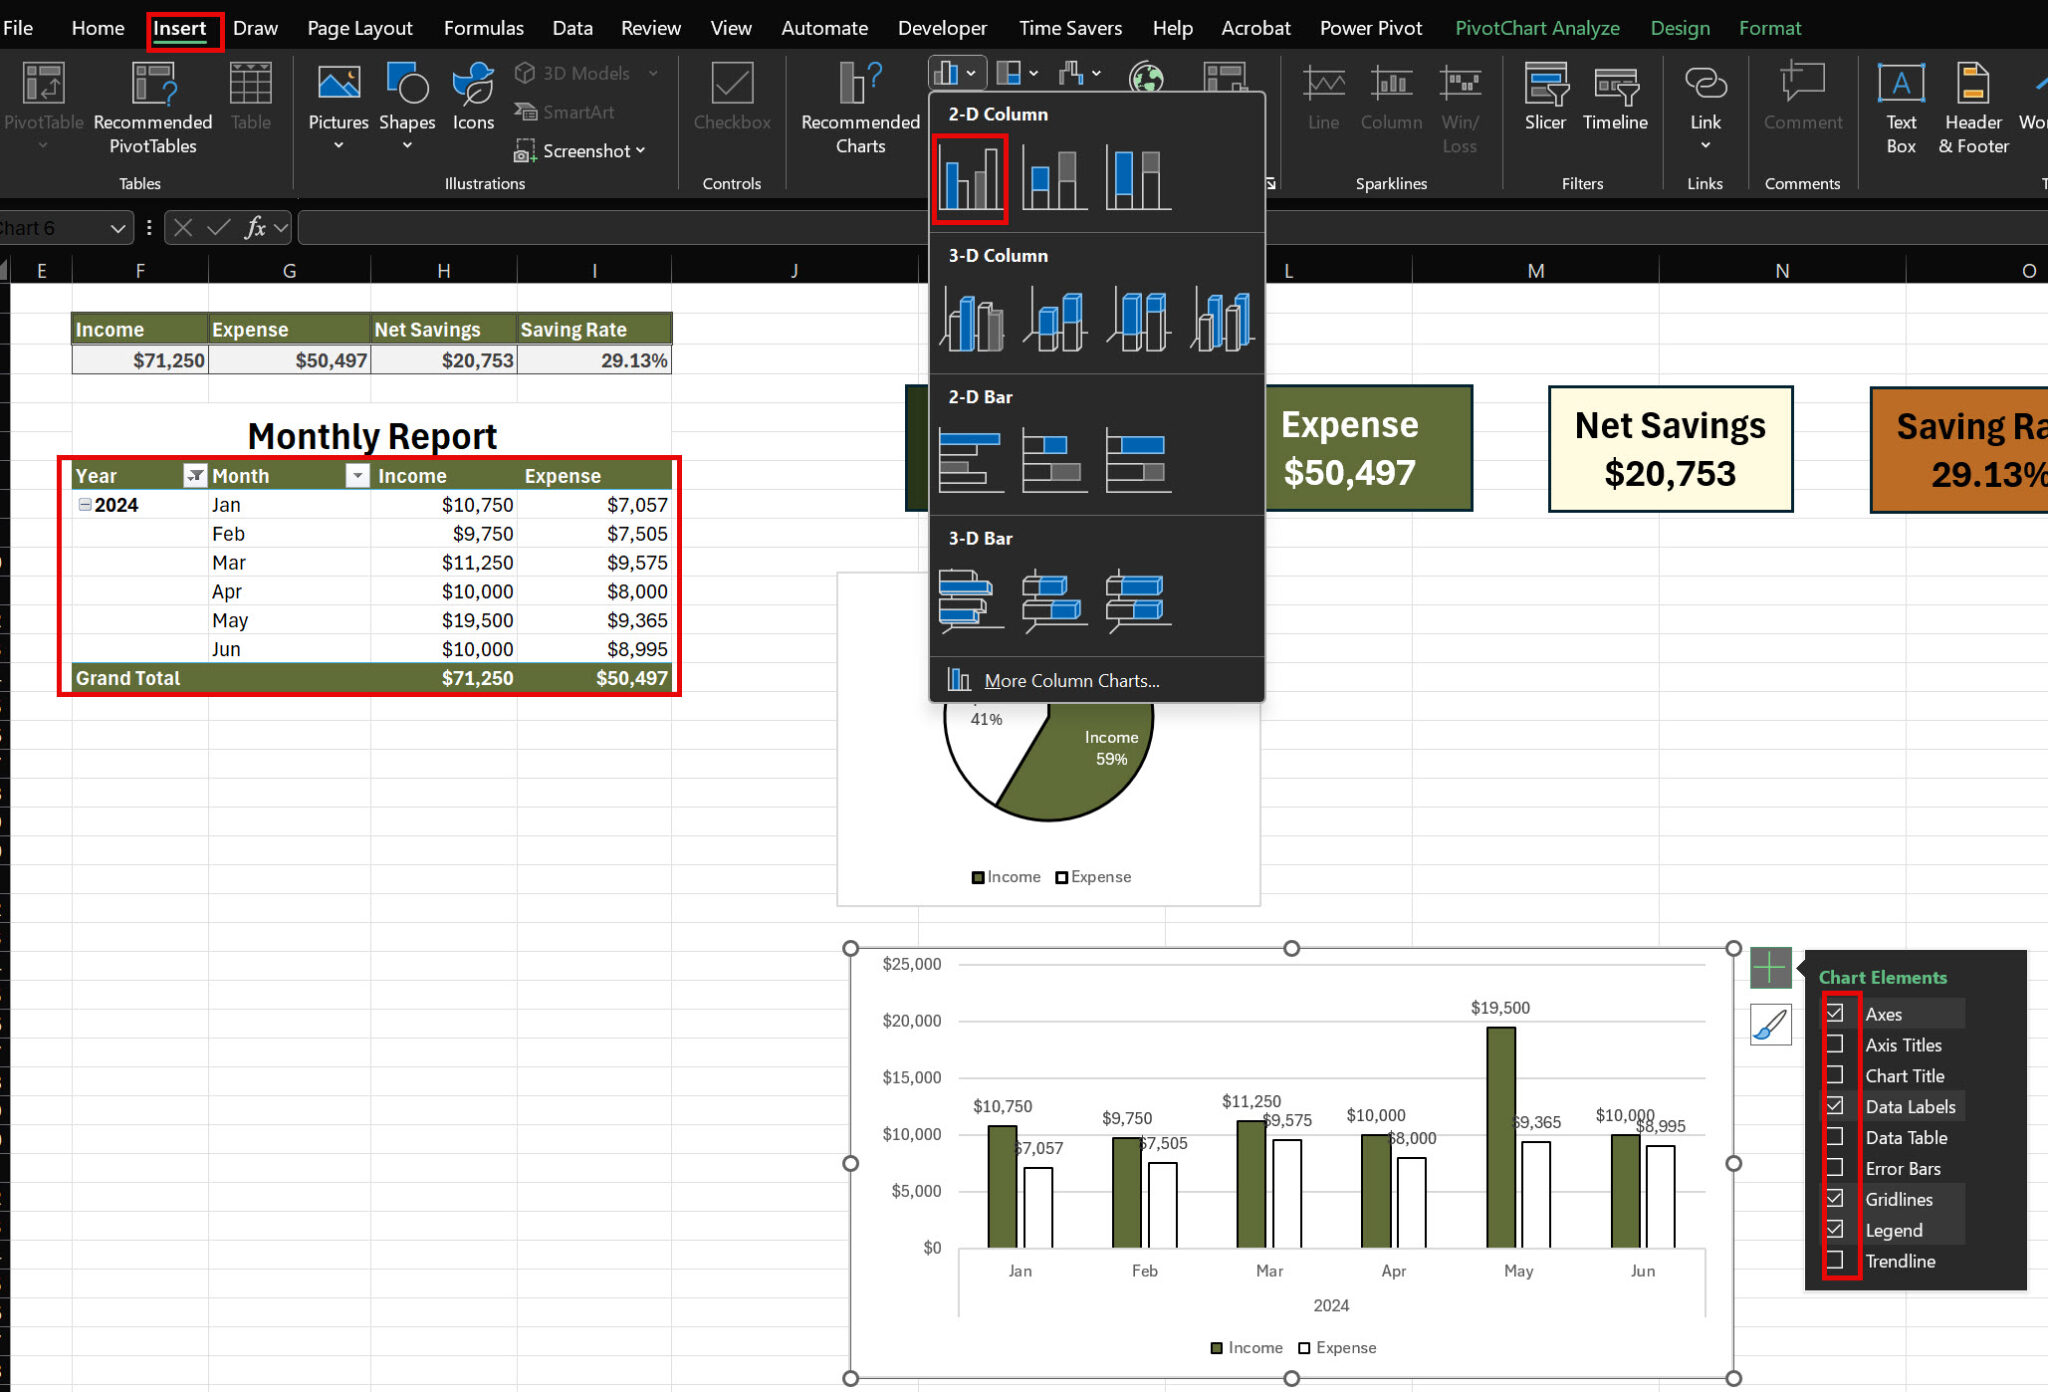The image size is (2048, 1392).
Task: Switch to the Formulas ribbon tab
Action: (483, 27)
